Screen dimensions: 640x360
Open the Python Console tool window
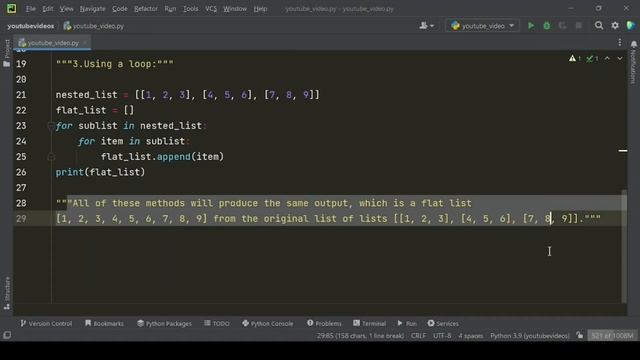click(x=267, y=323)
